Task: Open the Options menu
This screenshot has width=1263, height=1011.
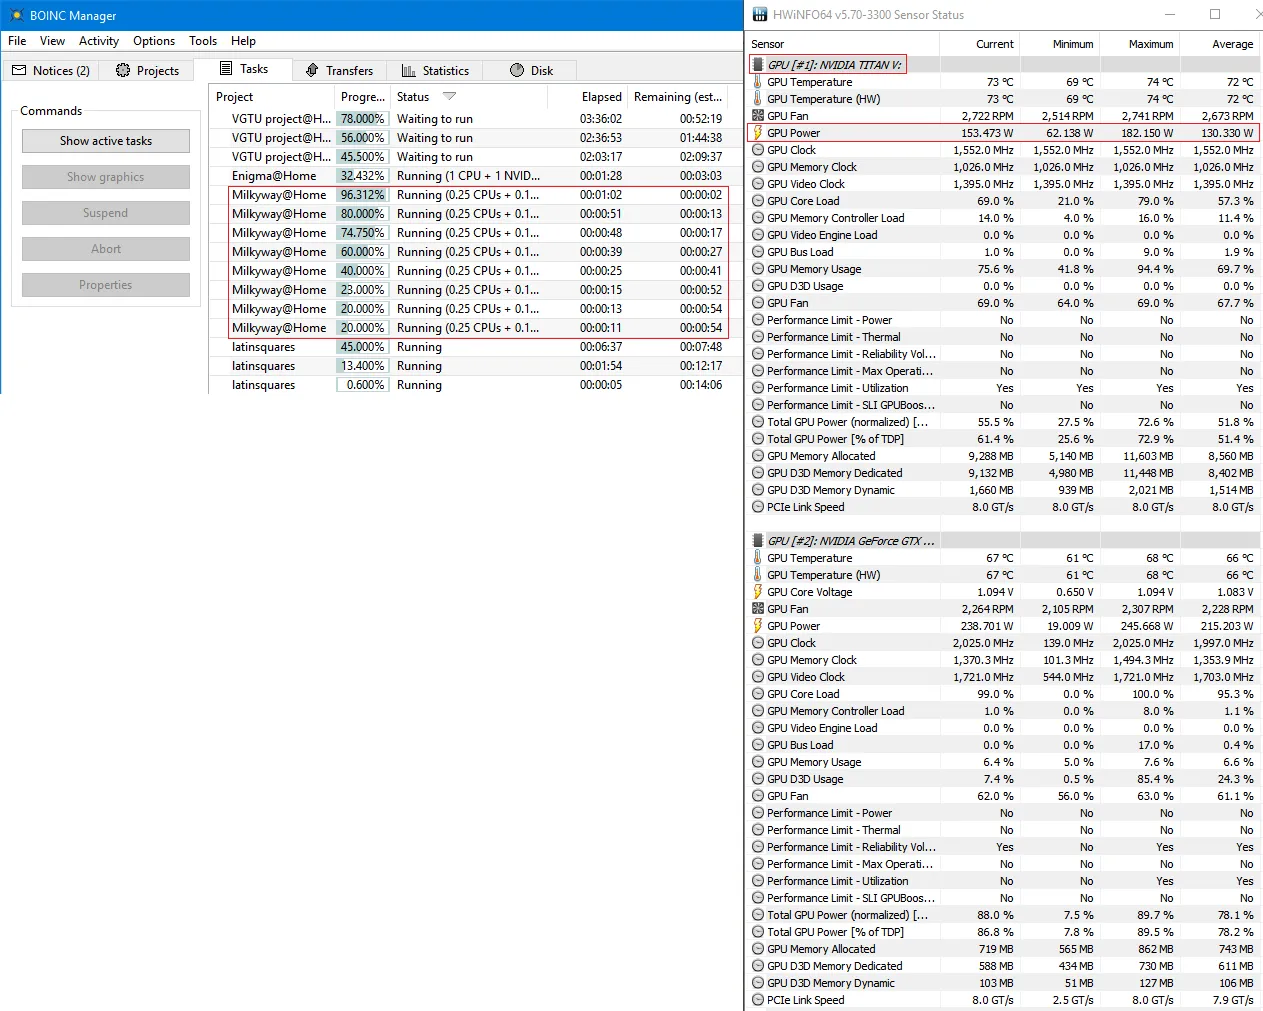Action: (x=154, y=41)
